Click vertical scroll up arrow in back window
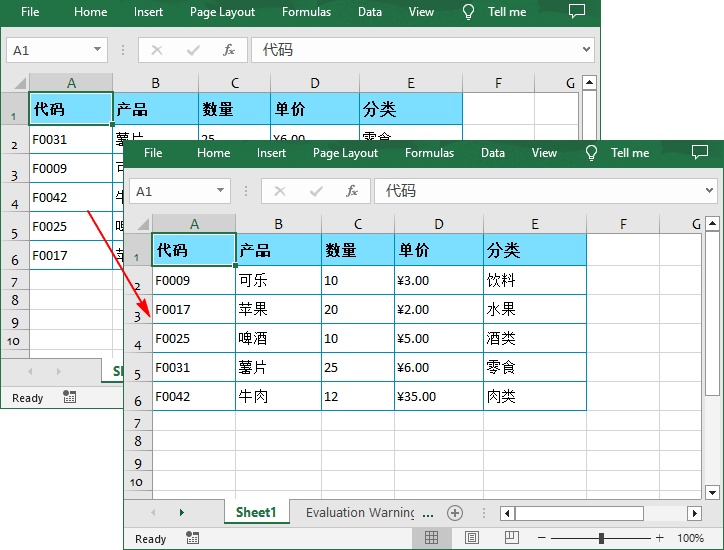This screenshot has width=724, height=550. coord(590,83)
